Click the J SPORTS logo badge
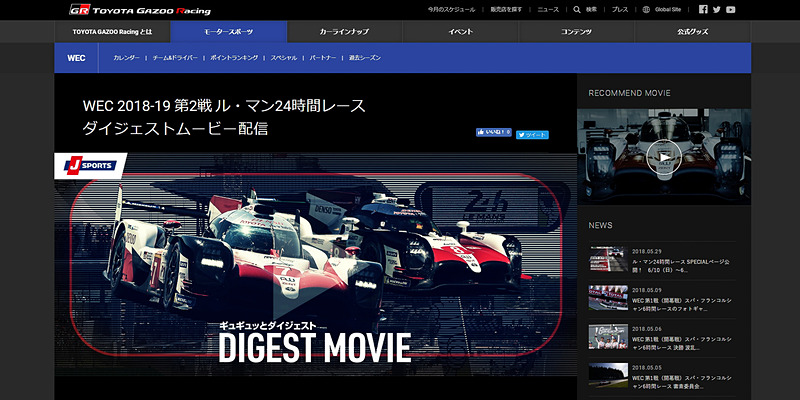The image size is (800, 400). 90,165
